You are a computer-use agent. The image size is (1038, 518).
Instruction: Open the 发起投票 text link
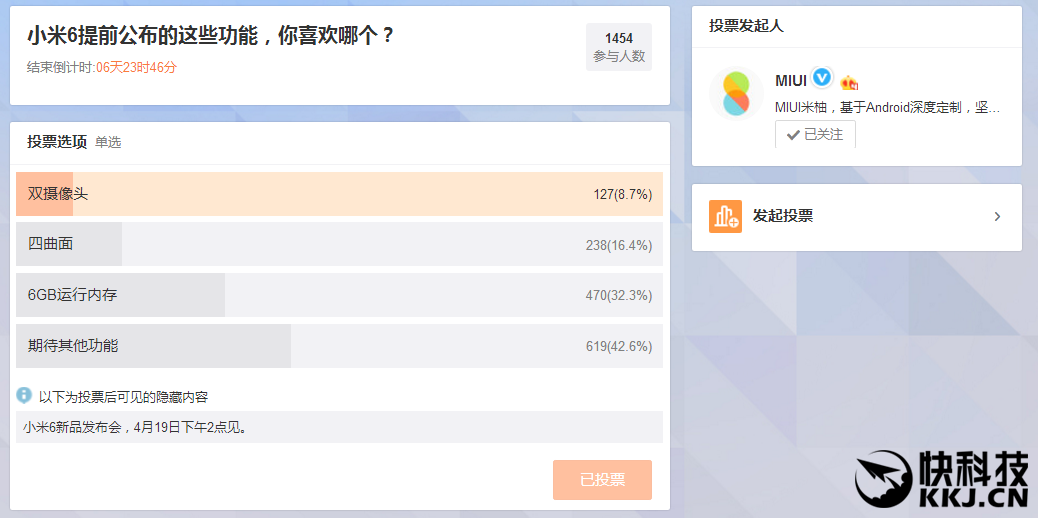click(x=782, y=216)
